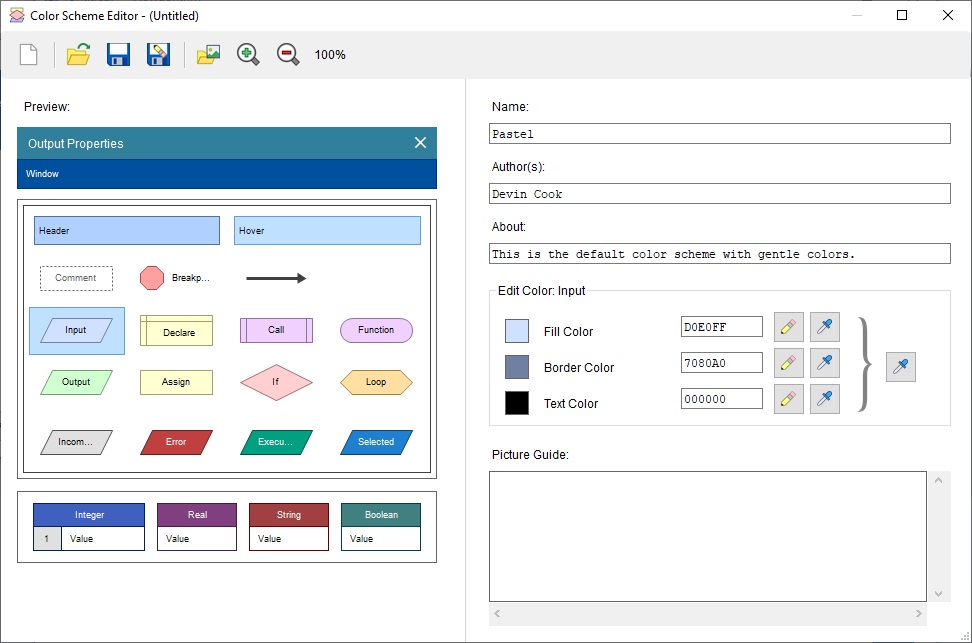
Task: Pick Border Color with its eyedropper
Action: click(825, 363)
